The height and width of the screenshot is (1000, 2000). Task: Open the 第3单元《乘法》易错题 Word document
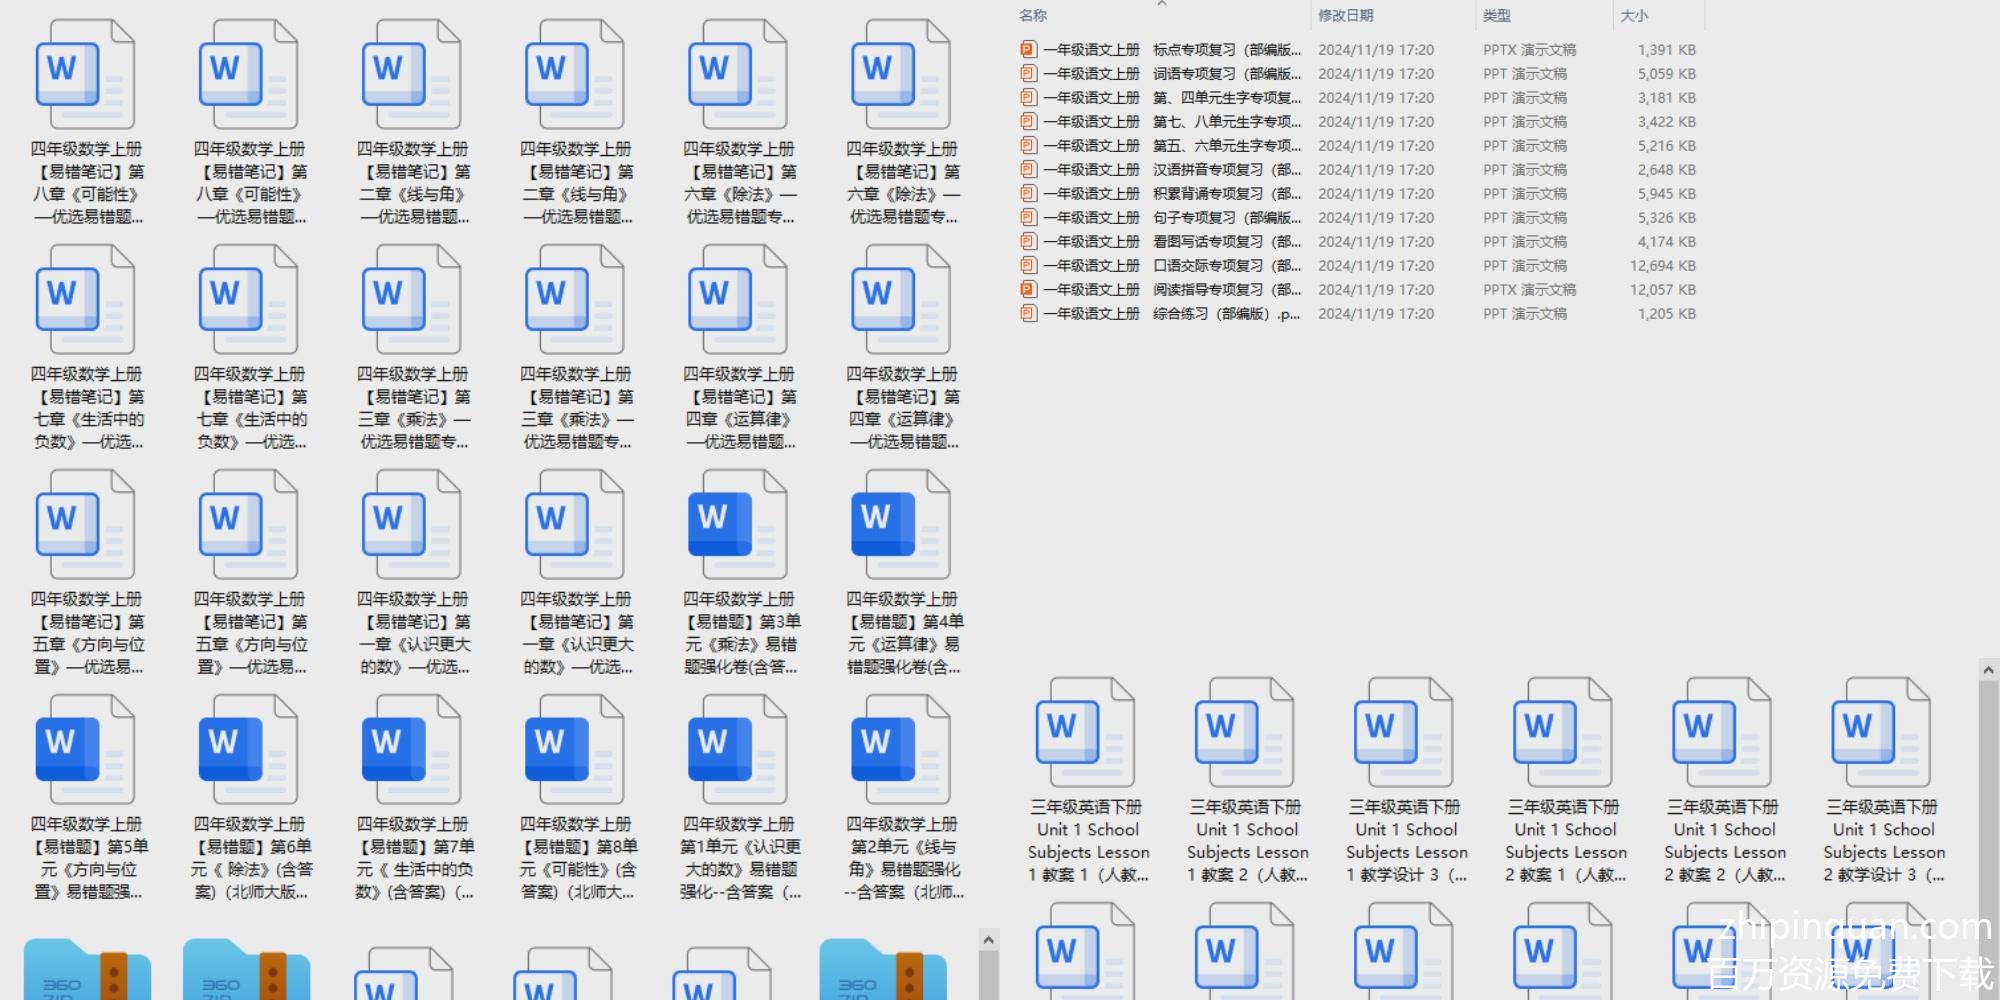click(x=738, y=527)
